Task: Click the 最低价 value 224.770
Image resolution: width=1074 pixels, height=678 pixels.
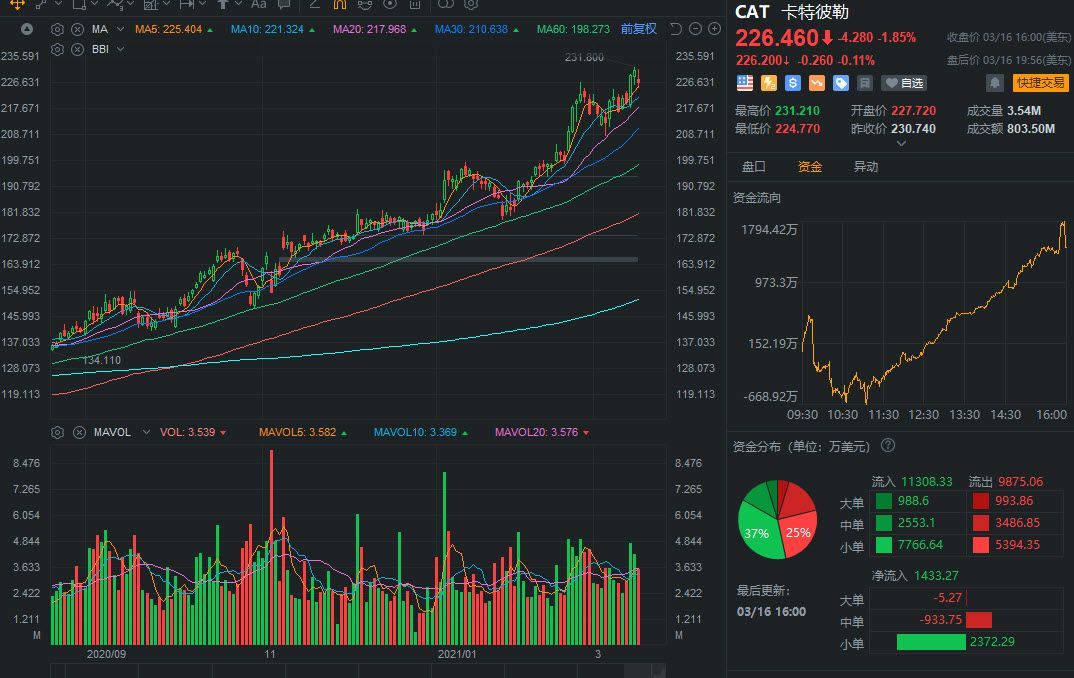Action: point(797,128)
